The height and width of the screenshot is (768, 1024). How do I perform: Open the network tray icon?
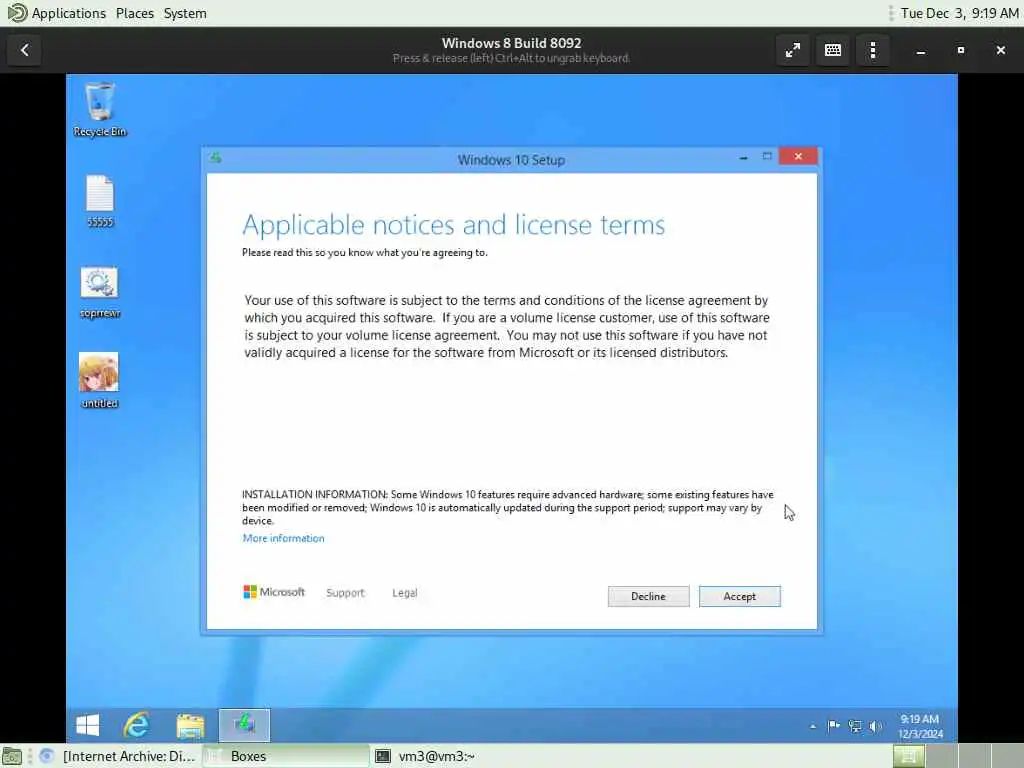[855, 726]
